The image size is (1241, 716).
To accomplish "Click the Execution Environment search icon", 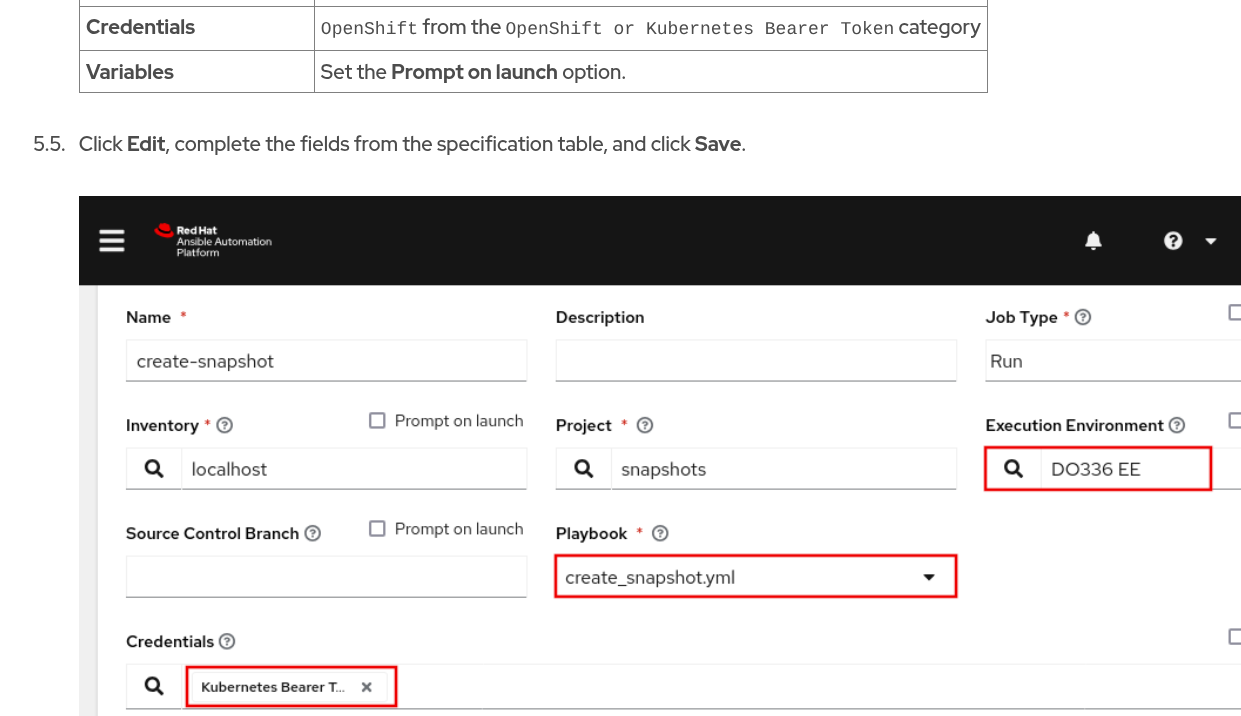I will click(1013, 469).
